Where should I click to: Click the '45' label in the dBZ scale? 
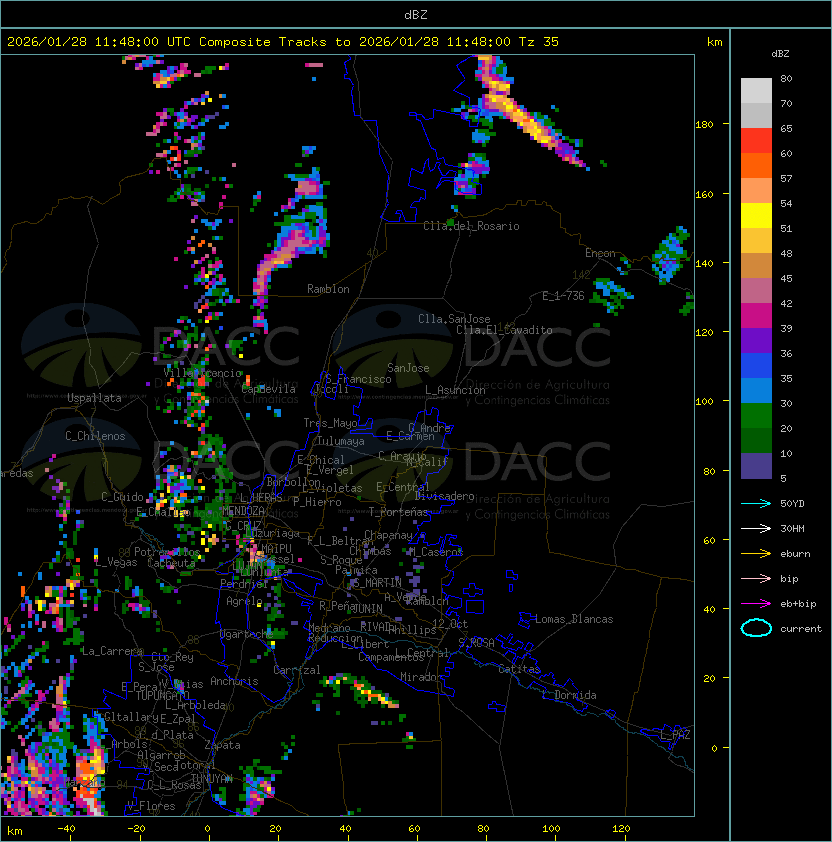(786, 279)
